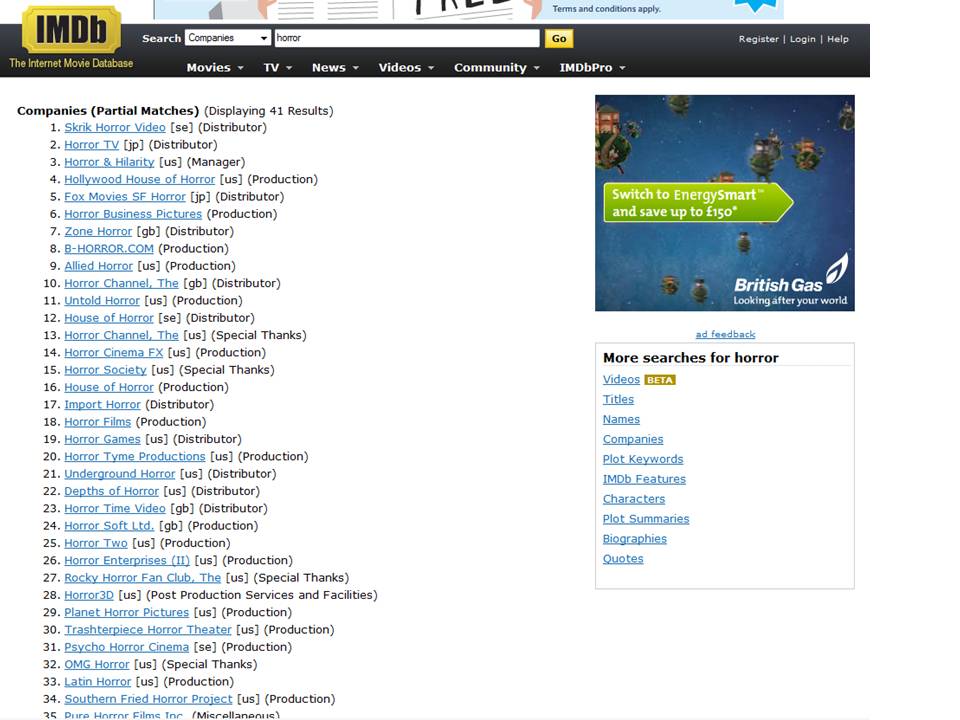Open the Horror TV company link

92,144
